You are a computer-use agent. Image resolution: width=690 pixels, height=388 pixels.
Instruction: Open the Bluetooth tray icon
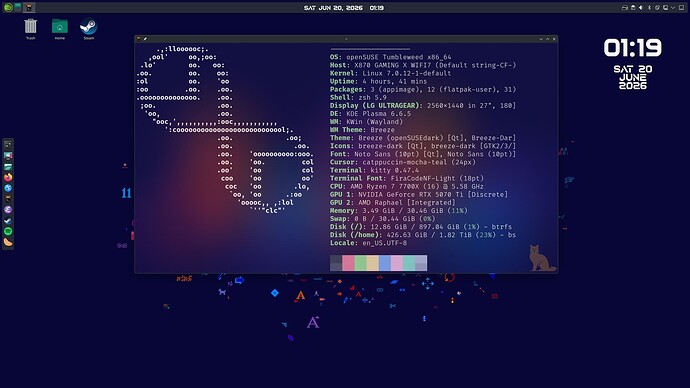[650, 7]
